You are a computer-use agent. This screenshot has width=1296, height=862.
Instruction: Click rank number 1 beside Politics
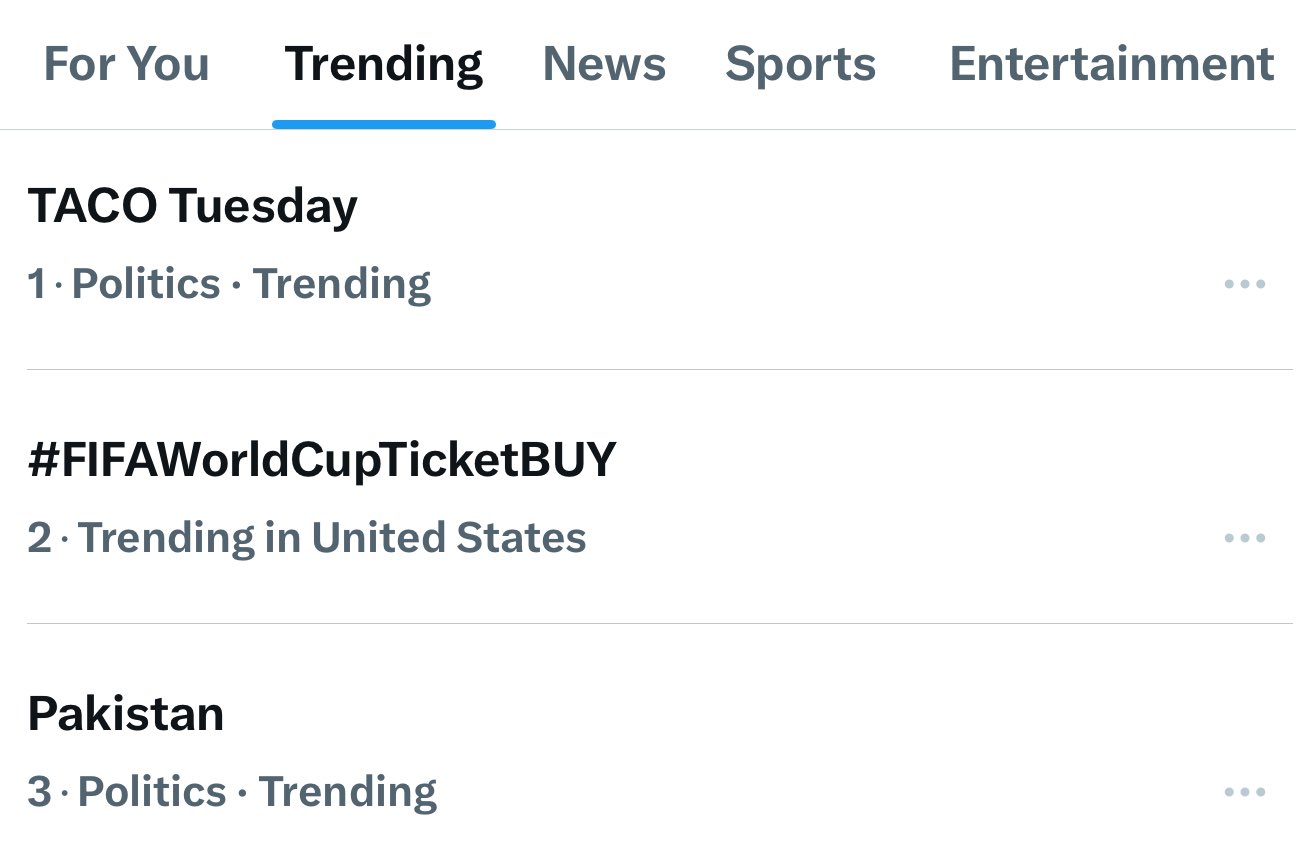[37, 284]
